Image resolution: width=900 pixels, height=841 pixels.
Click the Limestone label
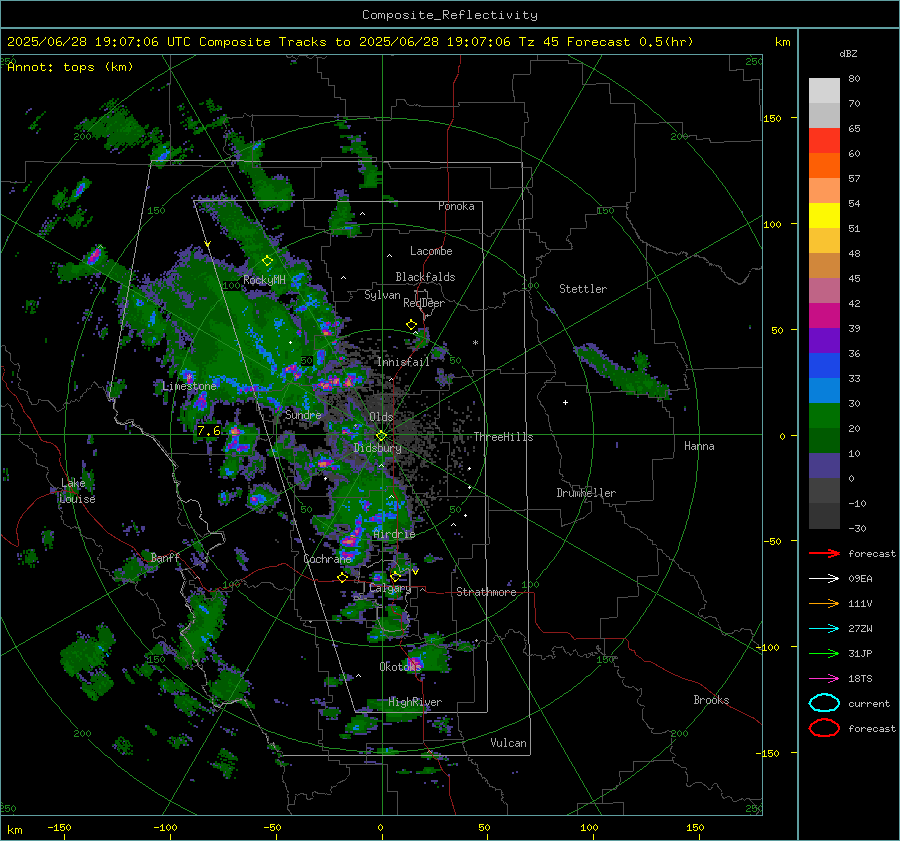(x=189, y=386)
